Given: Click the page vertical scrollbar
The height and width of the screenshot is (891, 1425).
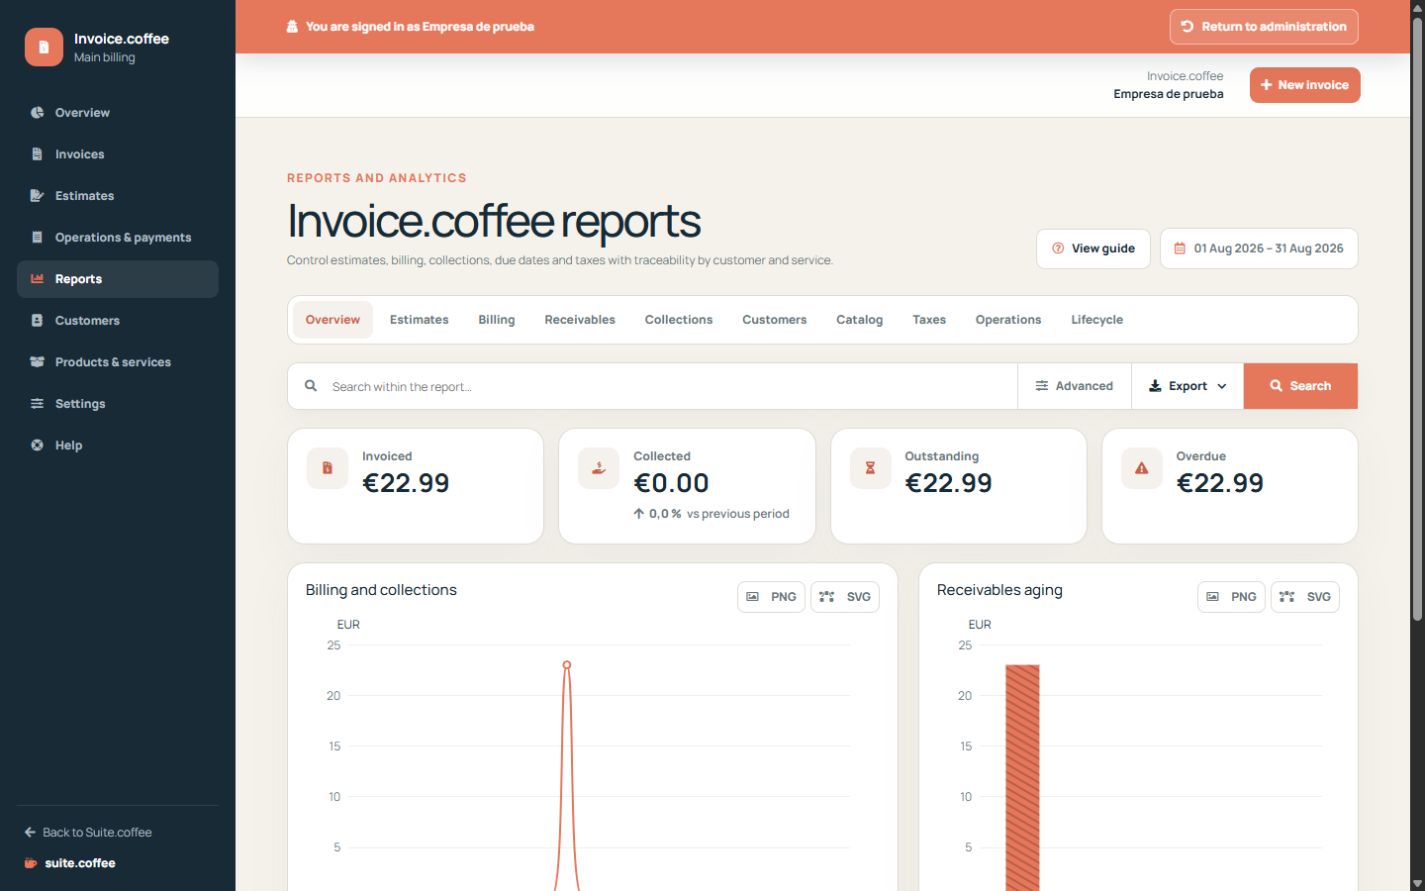Looking at the screenshot, I should 1417,320.
